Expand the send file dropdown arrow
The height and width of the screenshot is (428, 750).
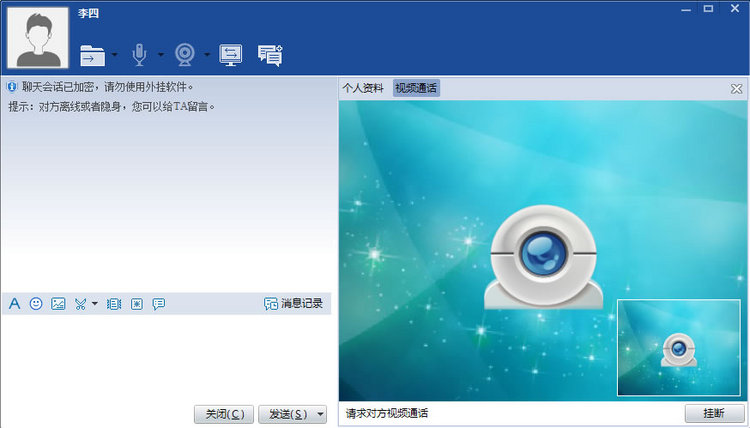pyautogui.click(x=114, y=55)
